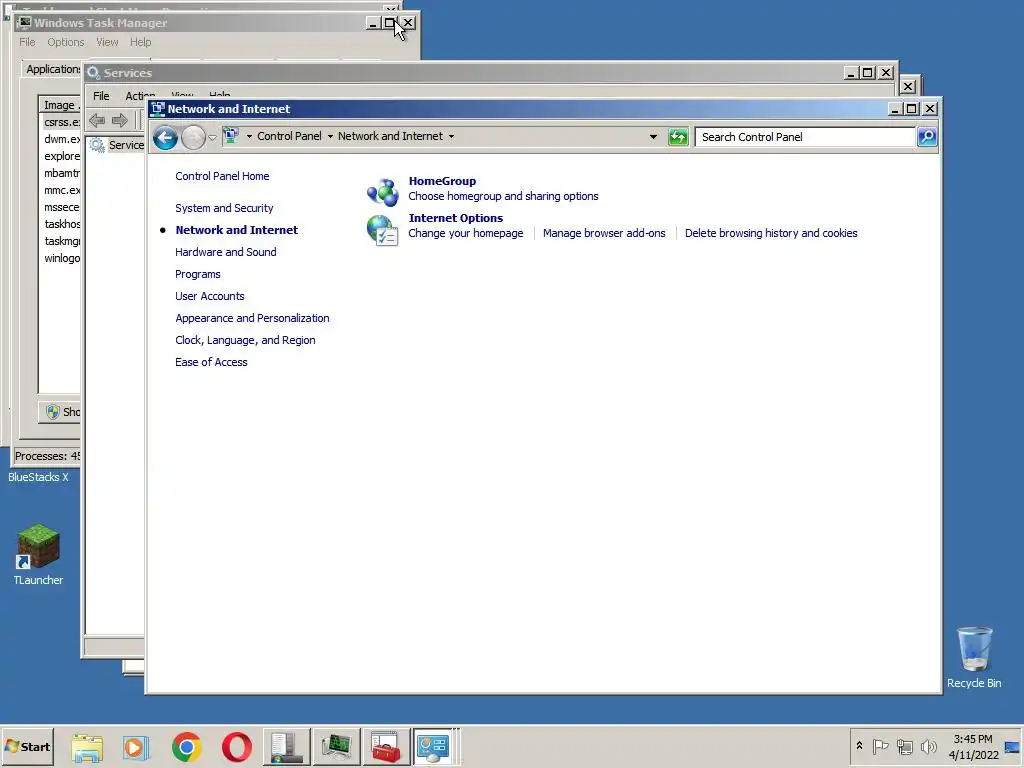Open the HomeGroup heading link
The width and height of the screenshot is (1024, 768).
point(442,181)
